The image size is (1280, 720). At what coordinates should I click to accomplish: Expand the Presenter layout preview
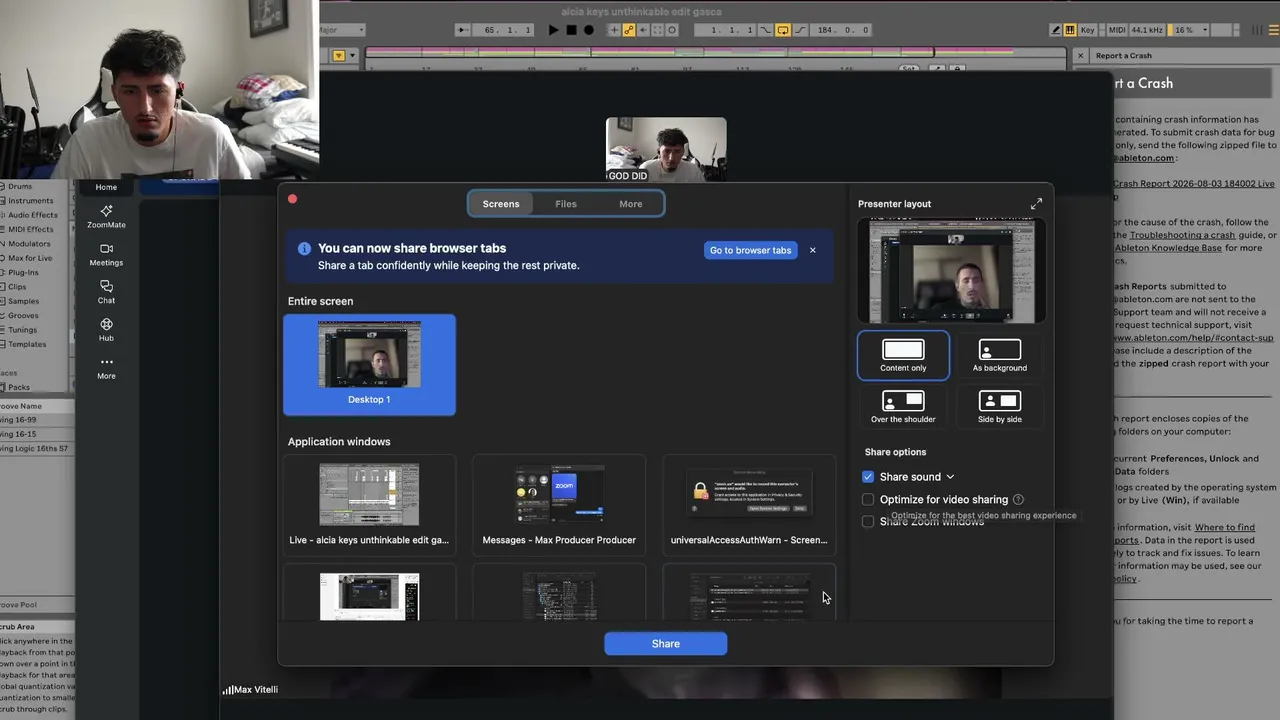click(x=1036, y=204)
